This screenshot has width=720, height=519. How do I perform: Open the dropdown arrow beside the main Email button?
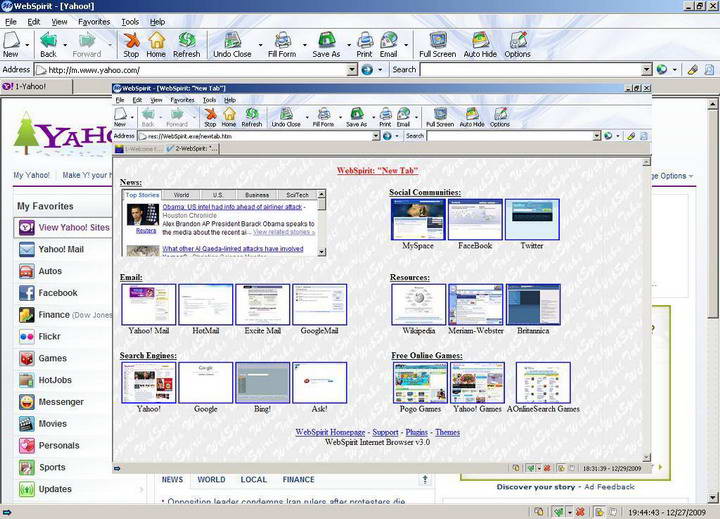[406, 45]
